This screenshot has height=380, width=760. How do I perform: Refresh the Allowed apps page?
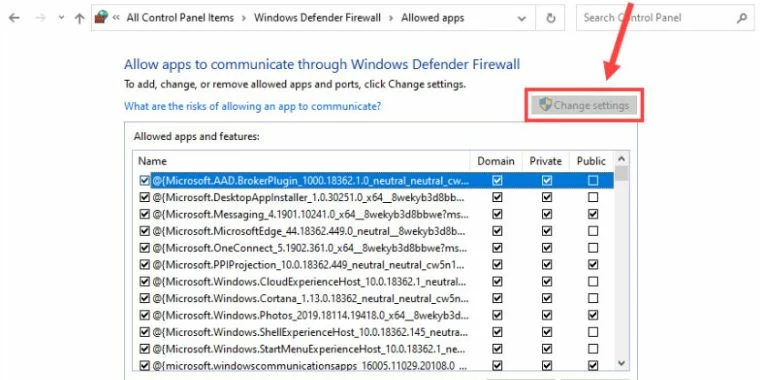551,18
